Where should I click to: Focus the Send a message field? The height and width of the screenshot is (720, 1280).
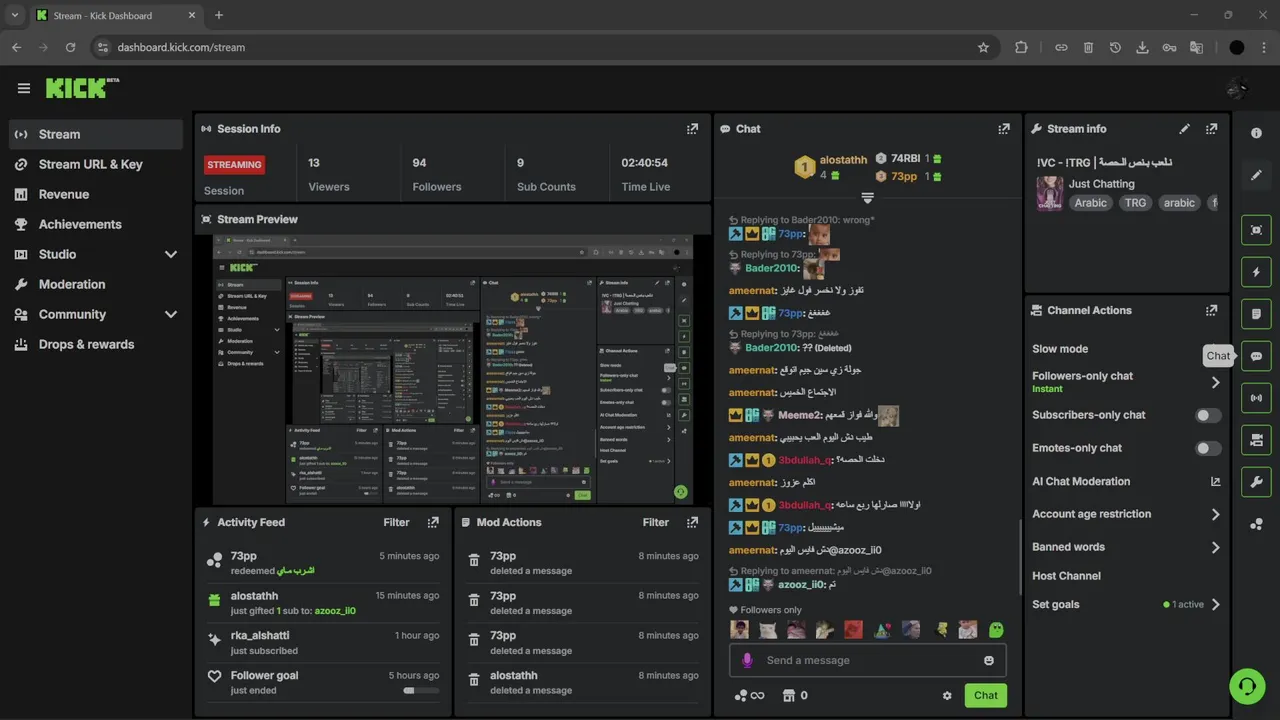(868, 660)
